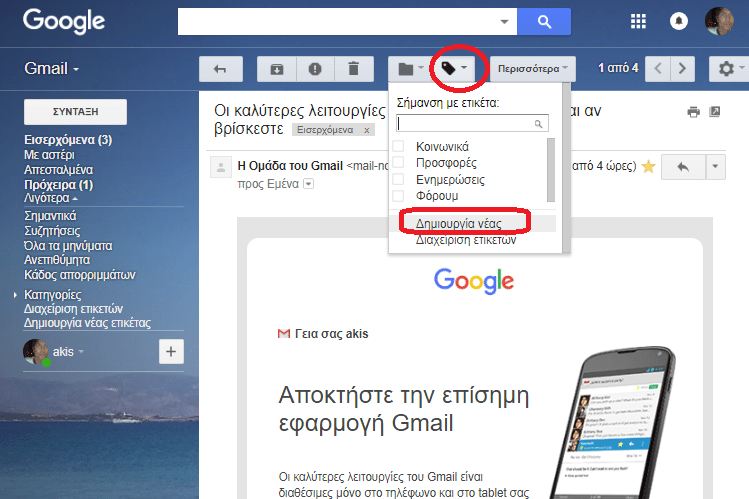The image size is (749, 499).
Task: Open the Συζητήσεις label
Action: click(52, 231)
